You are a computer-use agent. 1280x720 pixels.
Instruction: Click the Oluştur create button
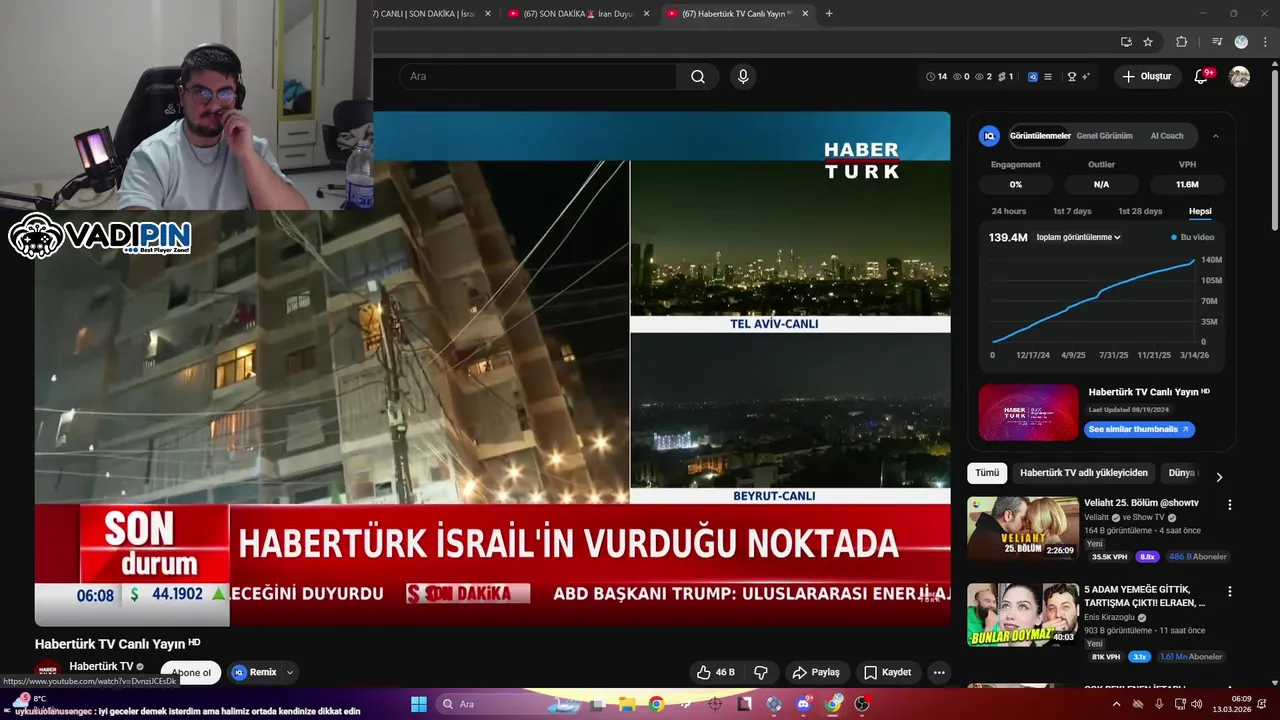(x=1148, y=76)
